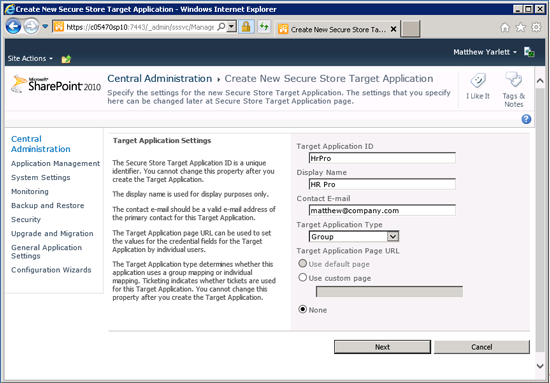Click the browser Forward arrow button
The width and height of the screenshot is (550, 383).
tap(31, 27)
